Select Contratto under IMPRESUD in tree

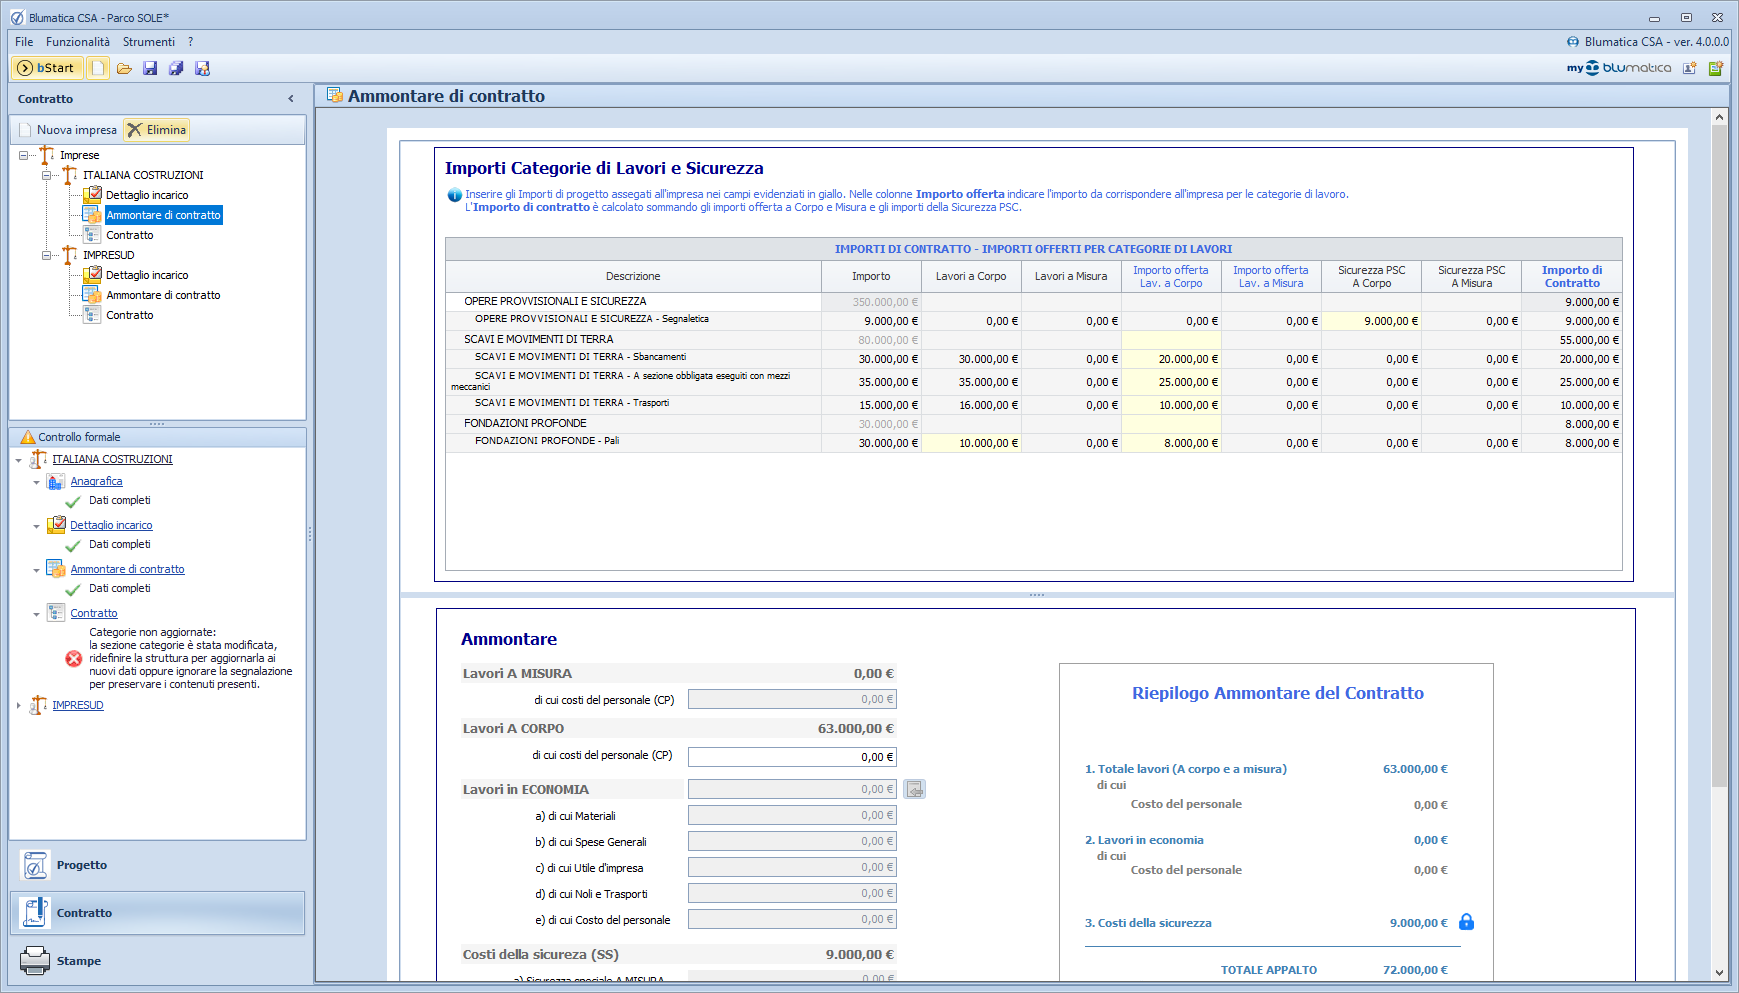click(x=130, y=315)
